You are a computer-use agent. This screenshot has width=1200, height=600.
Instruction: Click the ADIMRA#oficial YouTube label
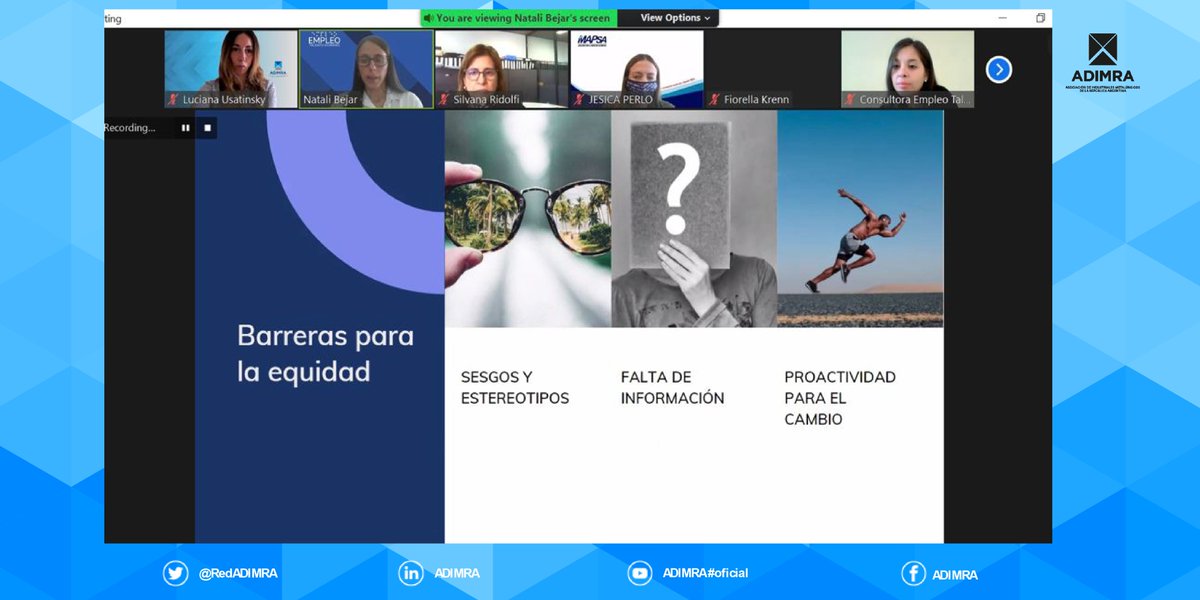tap(705, 573)
